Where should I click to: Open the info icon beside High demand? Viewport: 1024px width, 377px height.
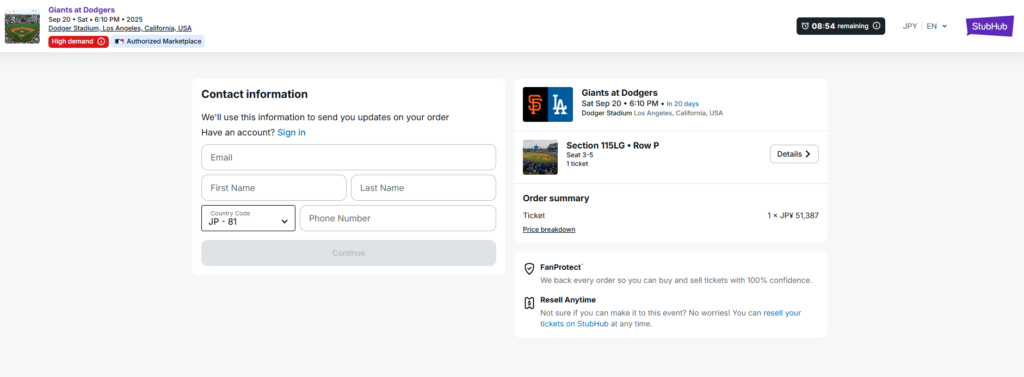click(101, 41)
